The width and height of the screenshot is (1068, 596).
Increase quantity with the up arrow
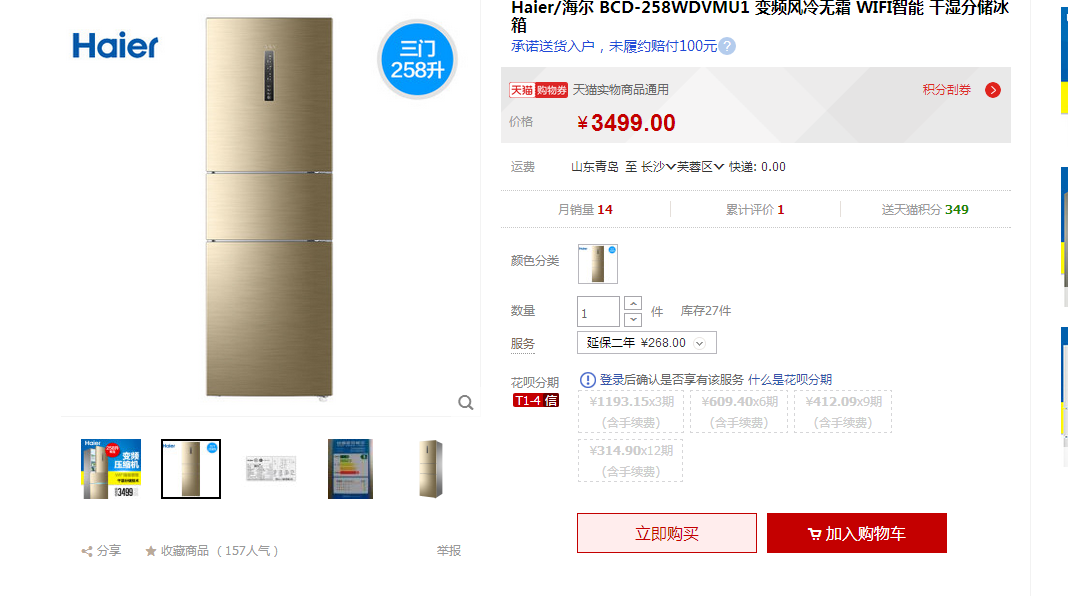coord(633,303)
